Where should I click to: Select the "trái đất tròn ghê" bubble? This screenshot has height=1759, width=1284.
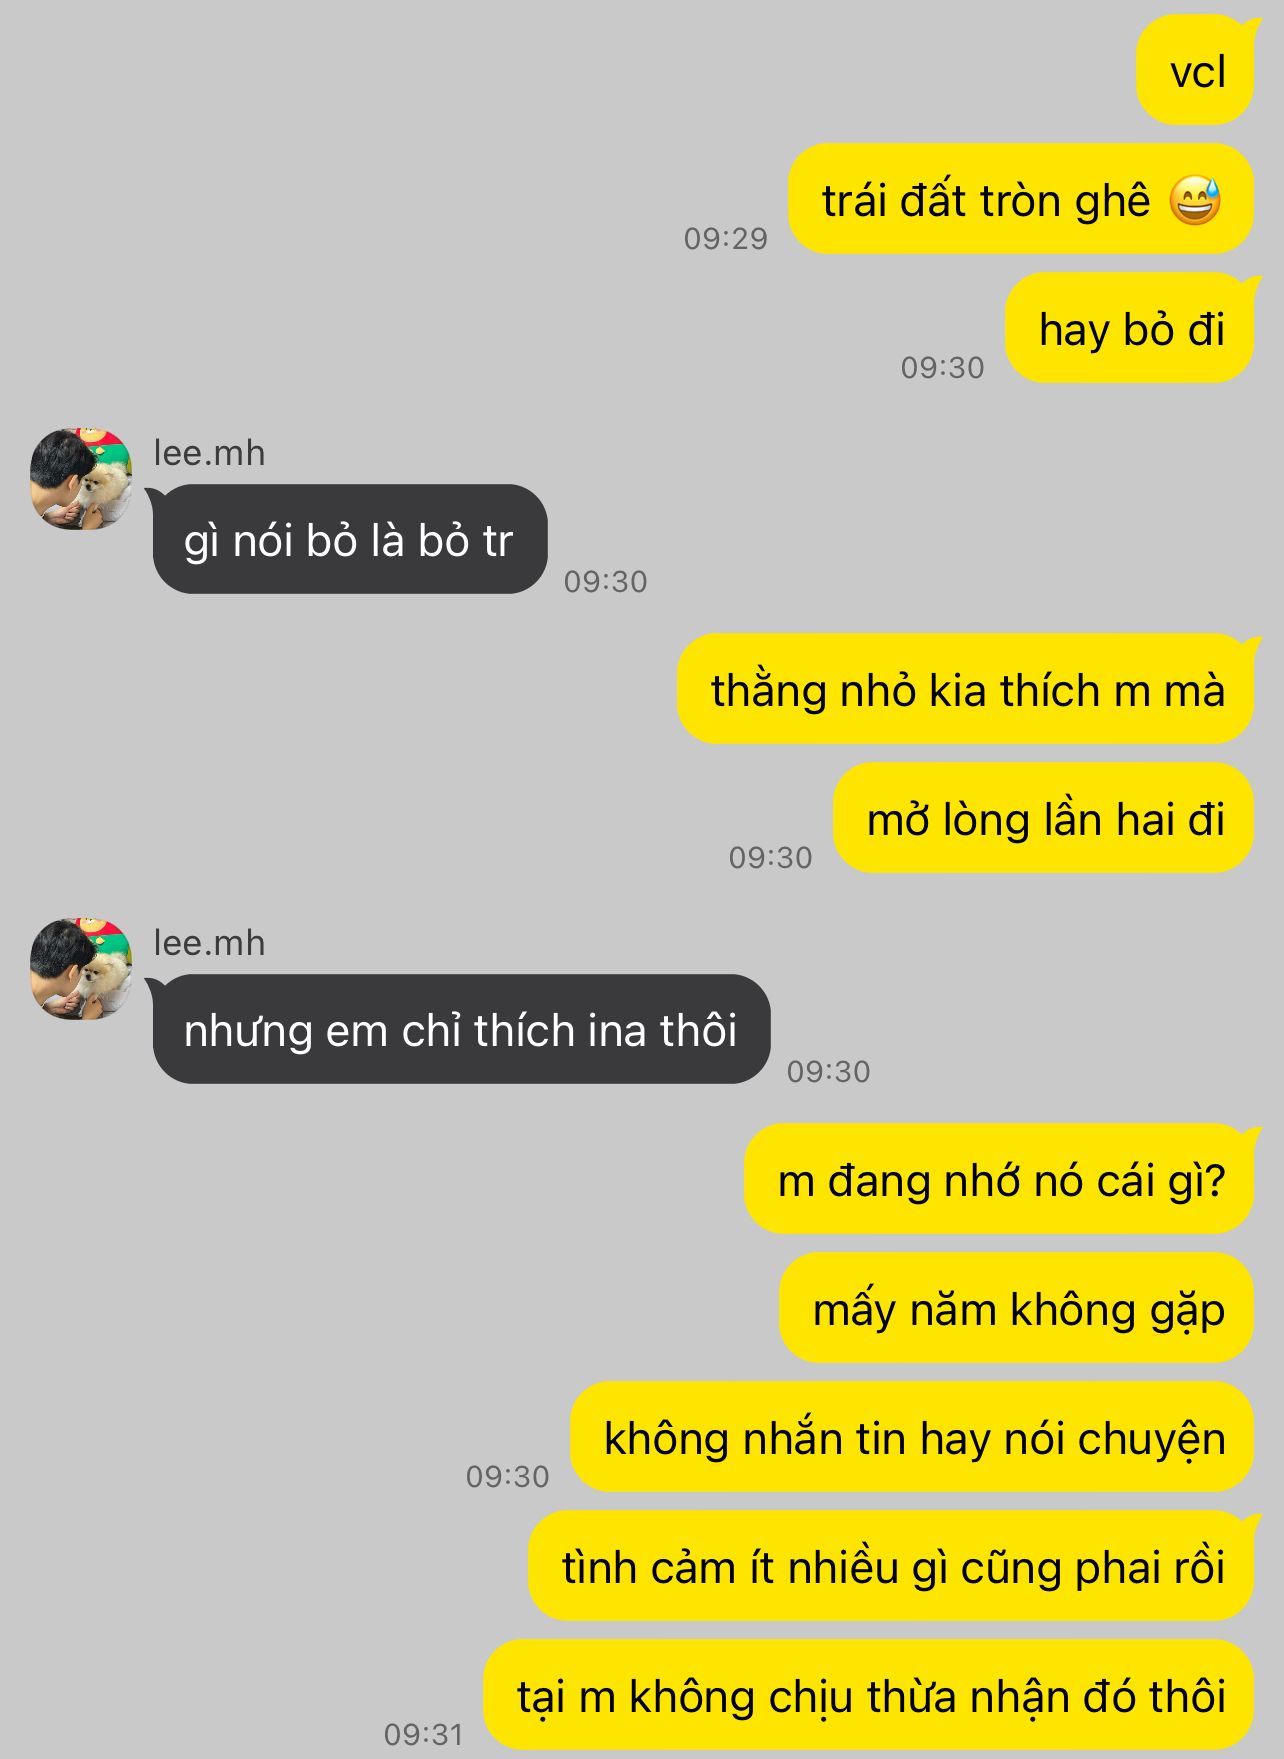(x=1021, y=199)
